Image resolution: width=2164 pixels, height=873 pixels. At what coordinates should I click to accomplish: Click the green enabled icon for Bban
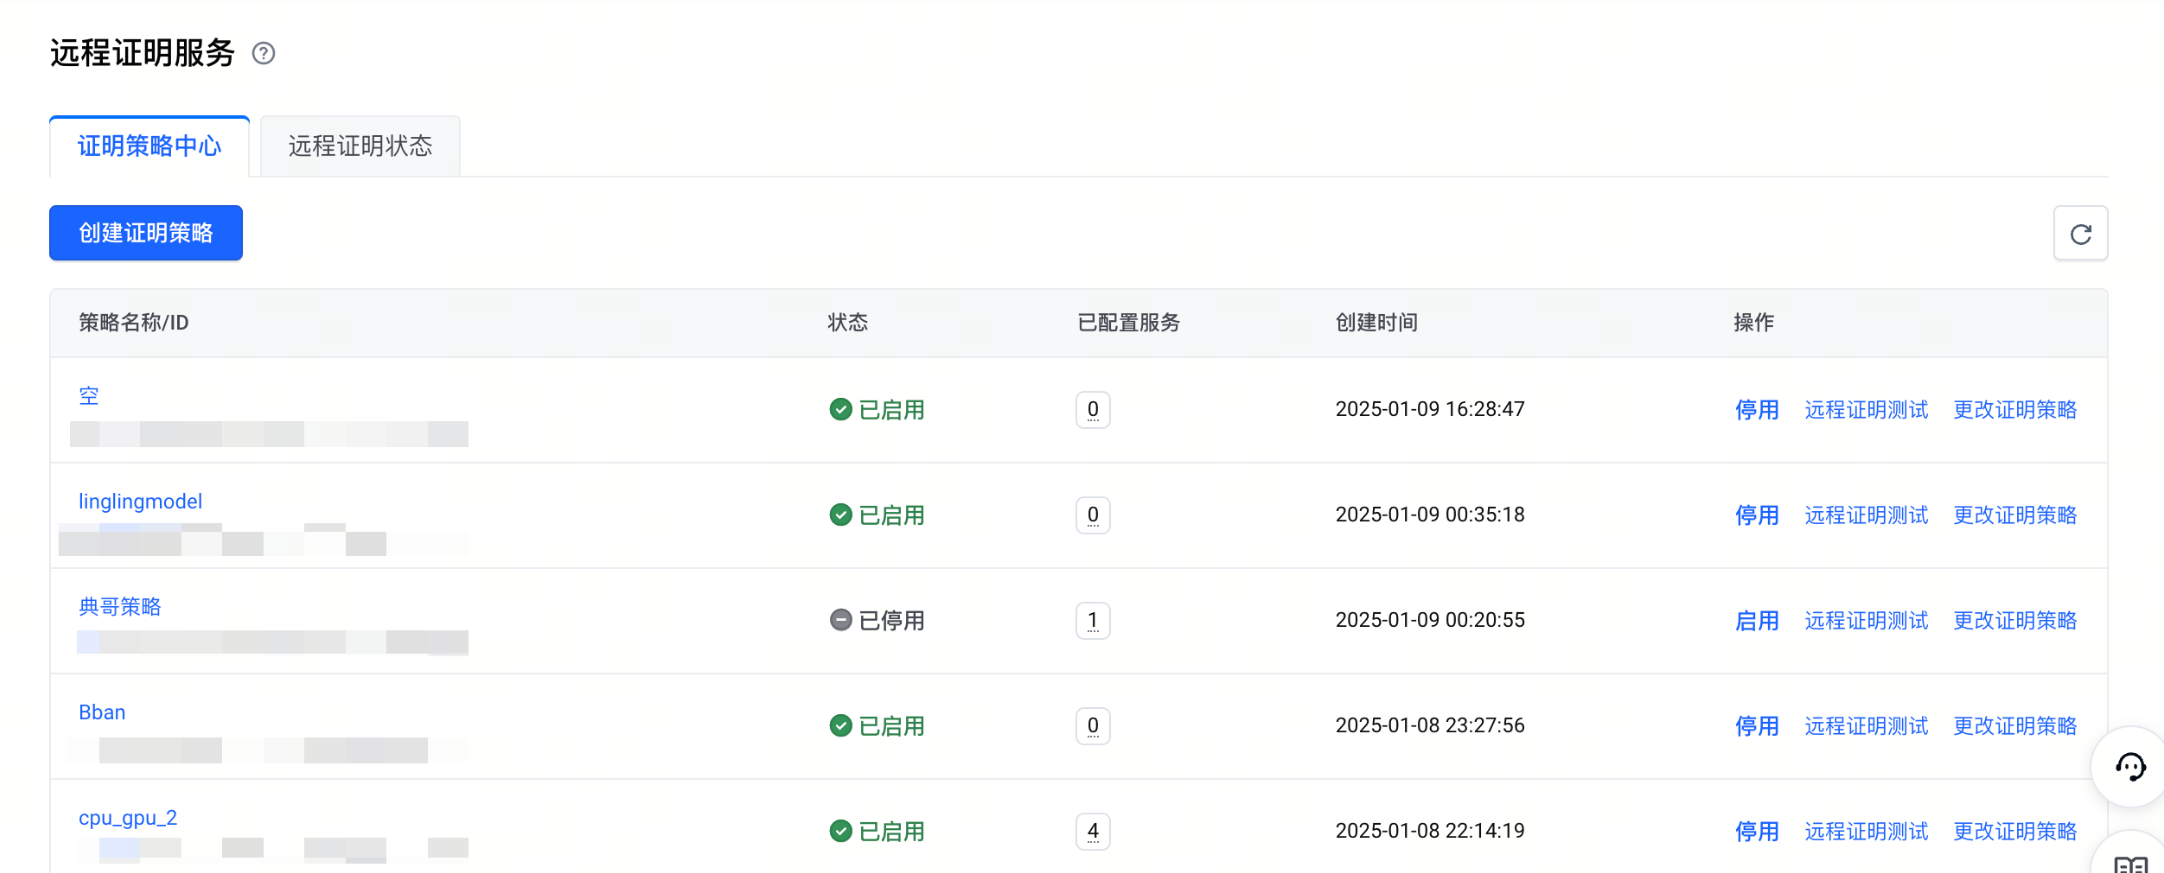[841, 726]
